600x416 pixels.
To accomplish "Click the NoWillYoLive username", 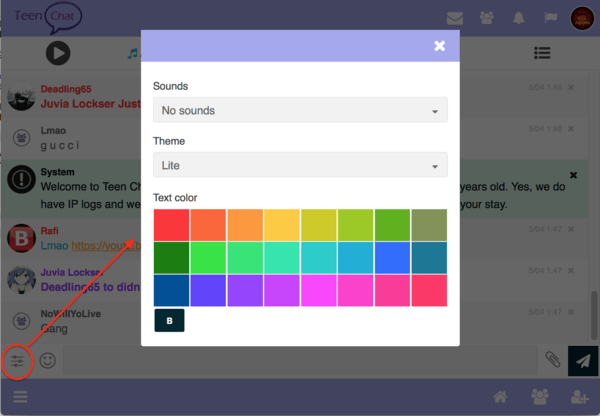I will pos(71,314).
